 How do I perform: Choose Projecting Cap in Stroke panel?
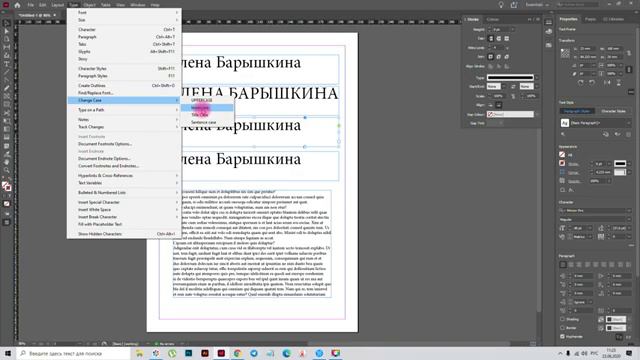click(507, 38)
